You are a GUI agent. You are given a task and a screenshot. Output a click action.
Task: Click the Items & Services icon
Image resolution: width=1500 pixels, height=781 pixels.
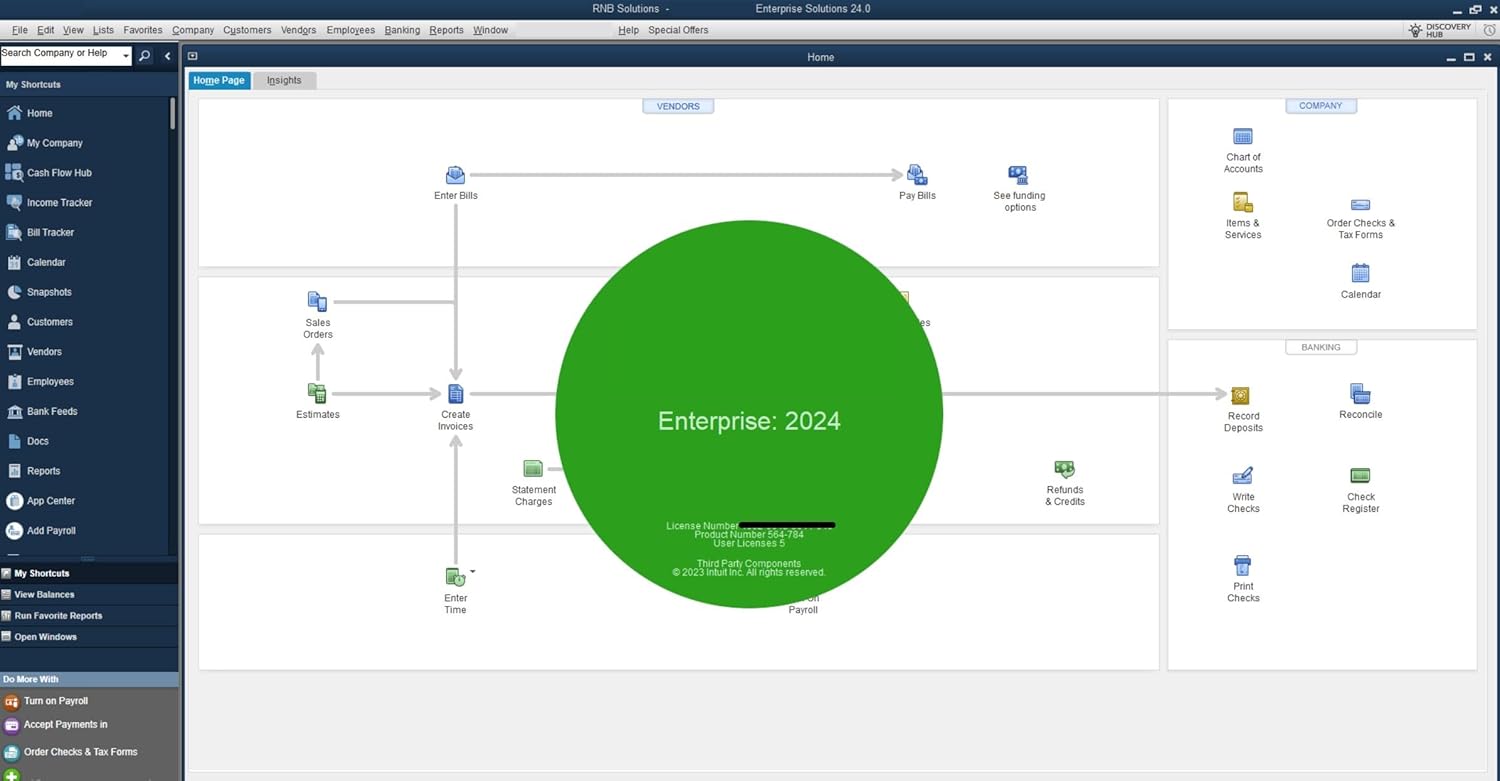[x=1243, y=203]
